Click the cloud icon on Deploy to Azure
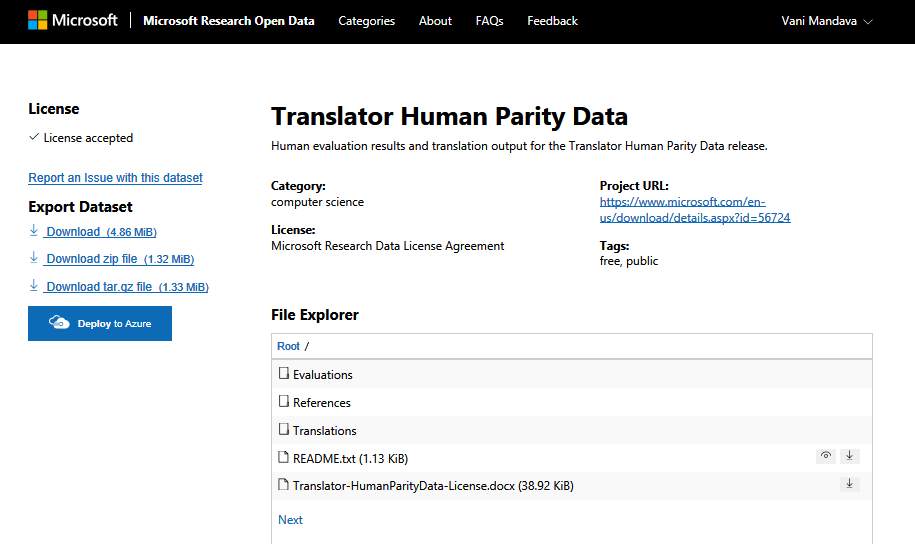 pyautogui.click(x=59, y=323)
